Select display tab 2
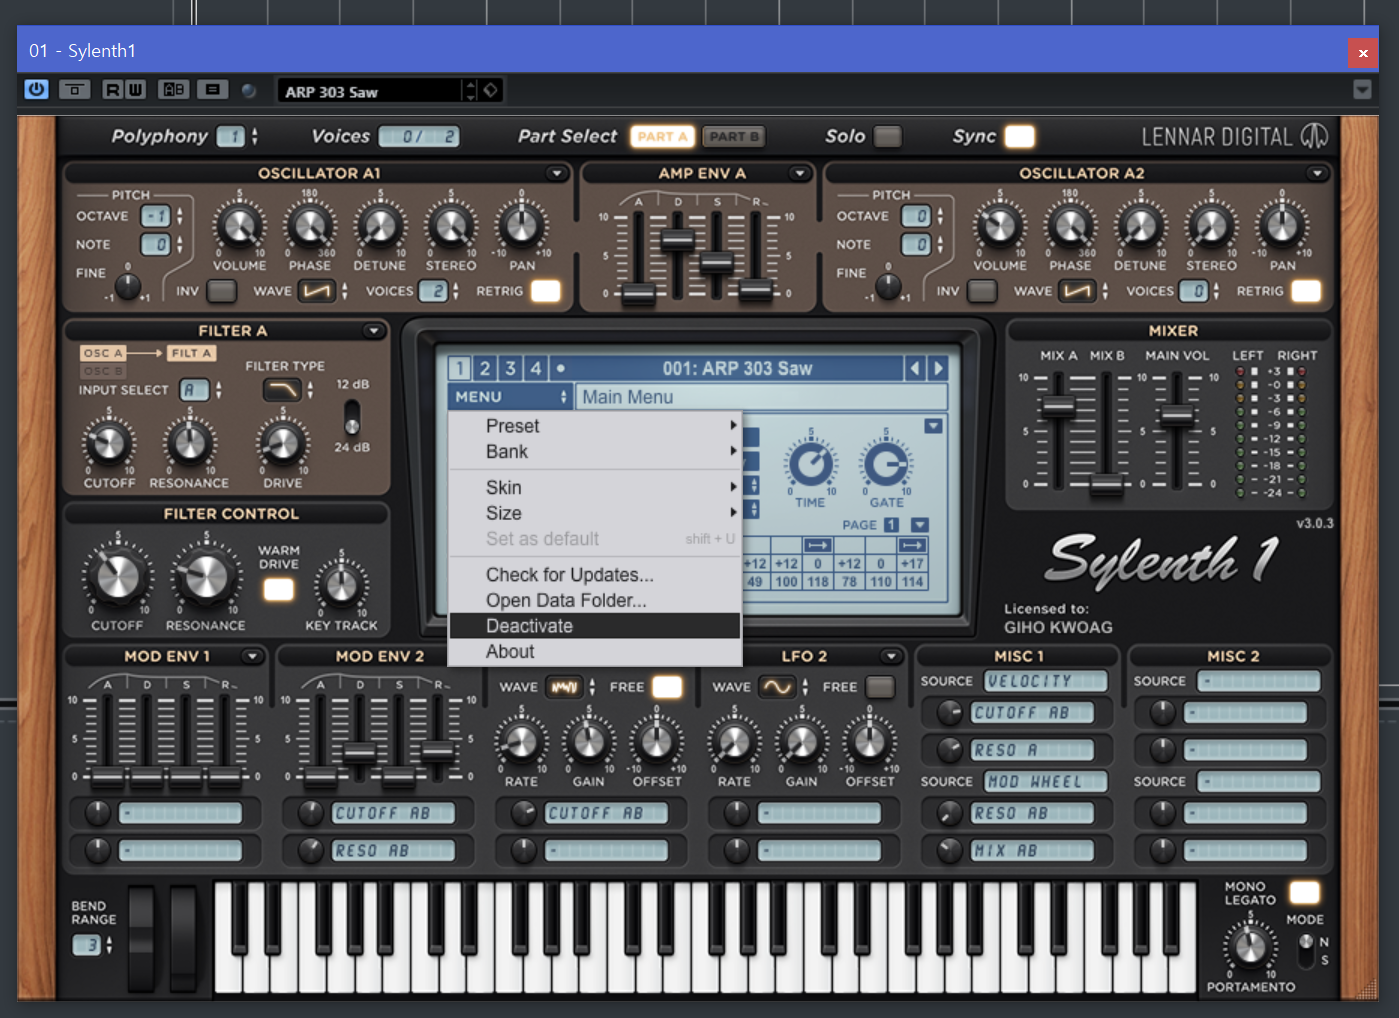 [x=484, y=368]
